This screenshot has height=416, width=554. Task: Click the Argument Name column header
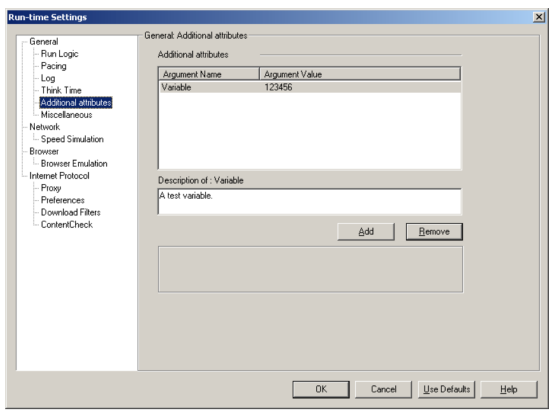pyautogui.click(x=209, y=74)
